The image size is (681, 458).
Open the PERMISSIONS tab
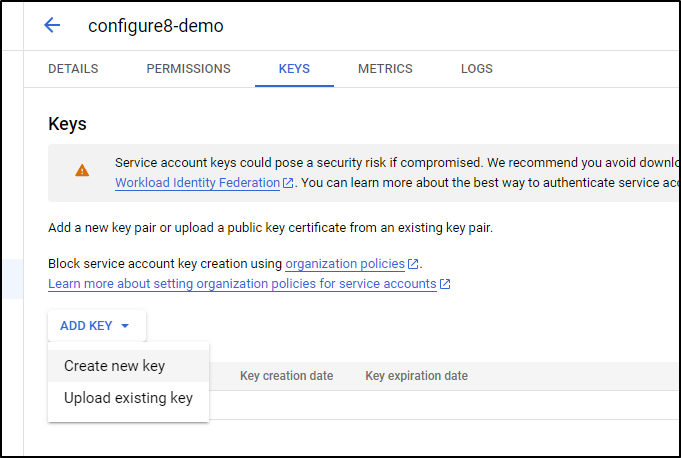point(188,69)
